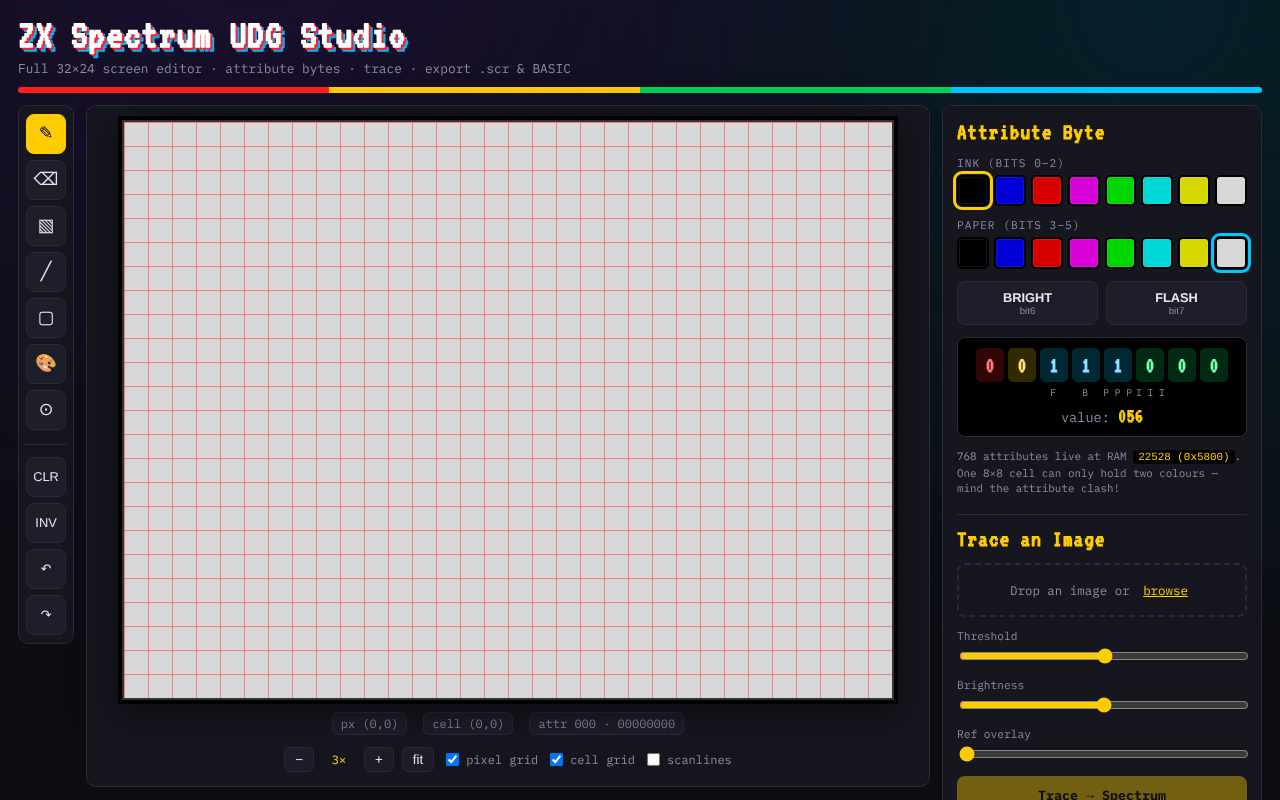Enable the scanlines checkbox
Screen dimensions: 1280x800
654,760
